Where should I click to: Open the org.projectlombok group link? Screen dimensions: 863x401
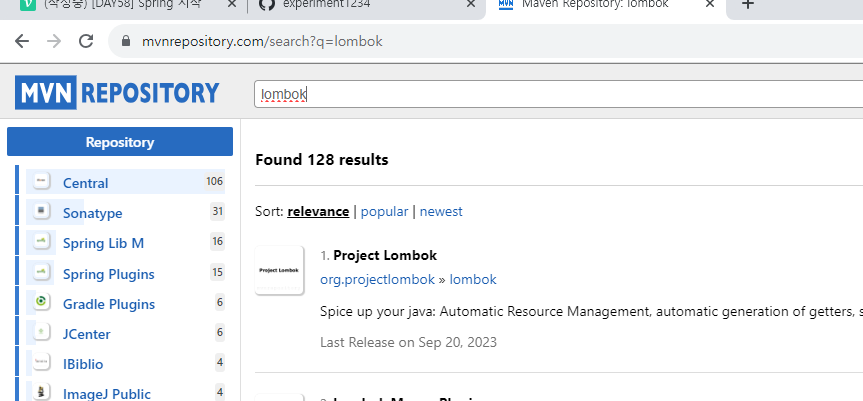tap(378, 279)
